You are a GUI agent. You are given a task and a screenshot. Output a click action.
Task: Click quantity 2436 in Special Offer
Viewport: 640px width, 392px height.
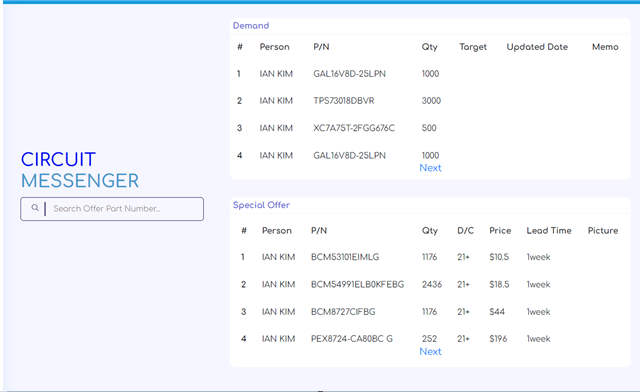432,285
